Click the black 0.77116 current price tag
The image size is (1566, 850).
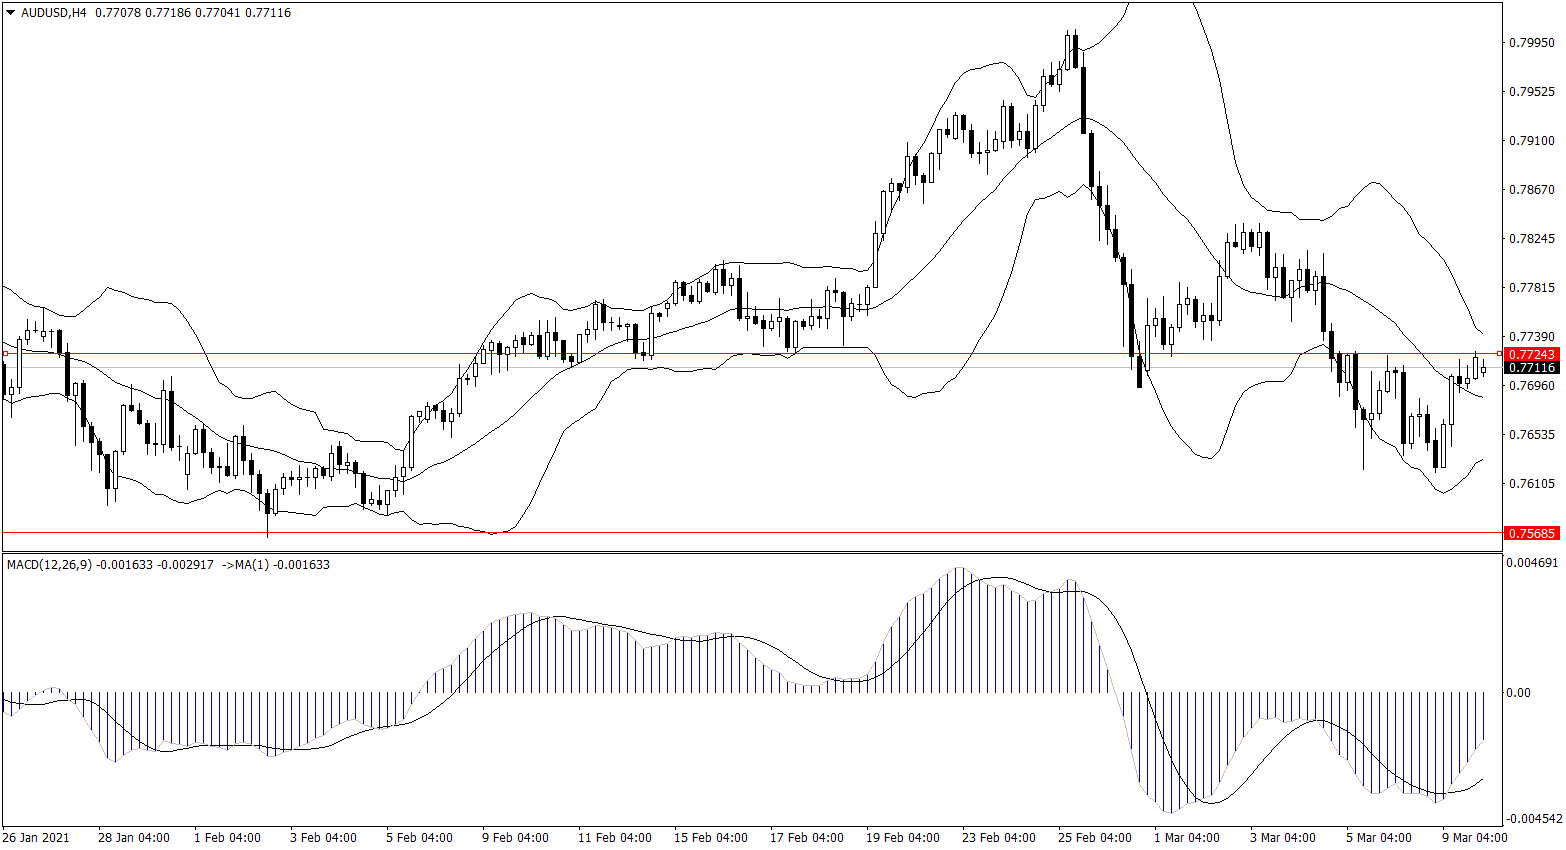coord(1531,368)
